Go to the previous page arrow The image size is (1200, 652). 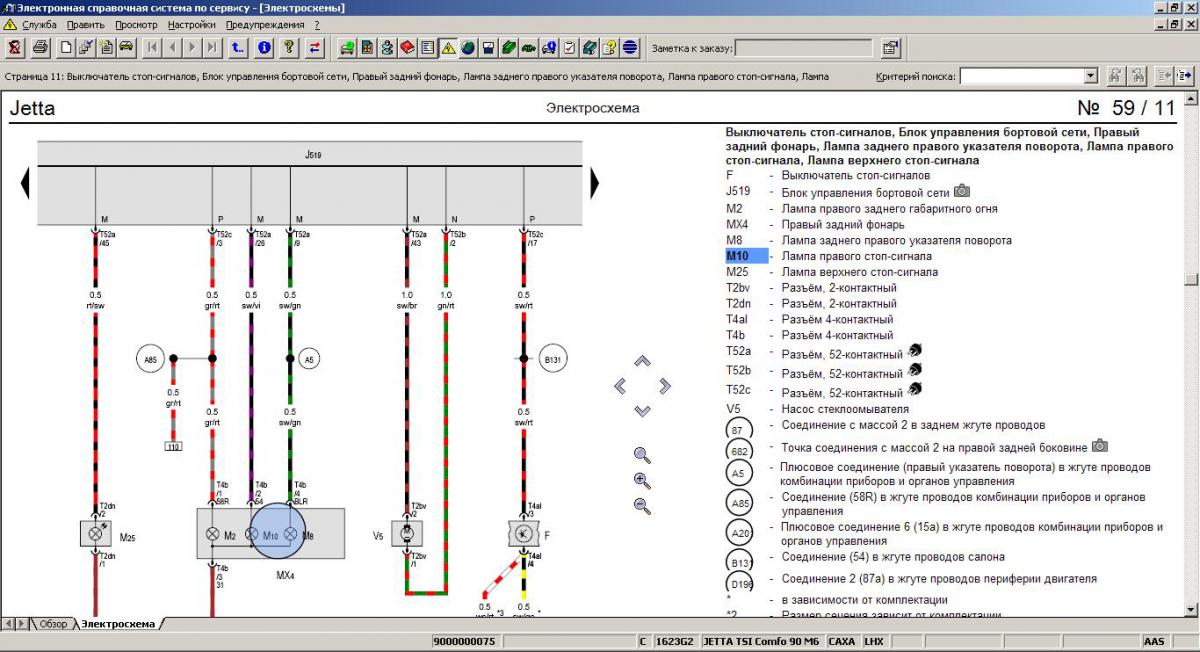(x=173, y=47)
